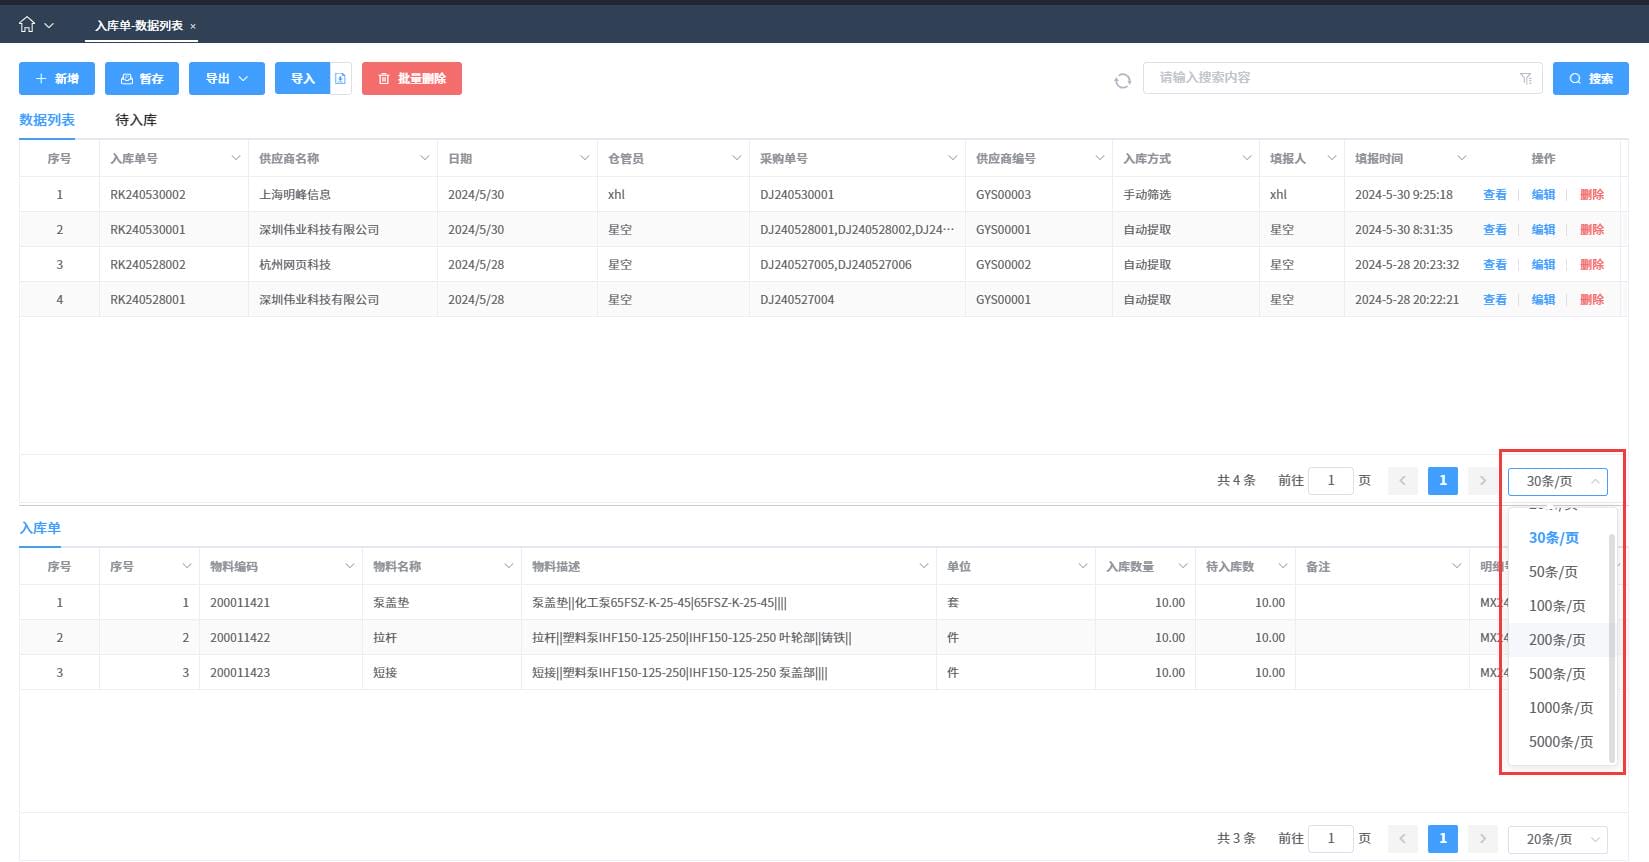Open 供应商名称 column header dropdown
The width and height of the screenshot is (1649, 862).
425,158
